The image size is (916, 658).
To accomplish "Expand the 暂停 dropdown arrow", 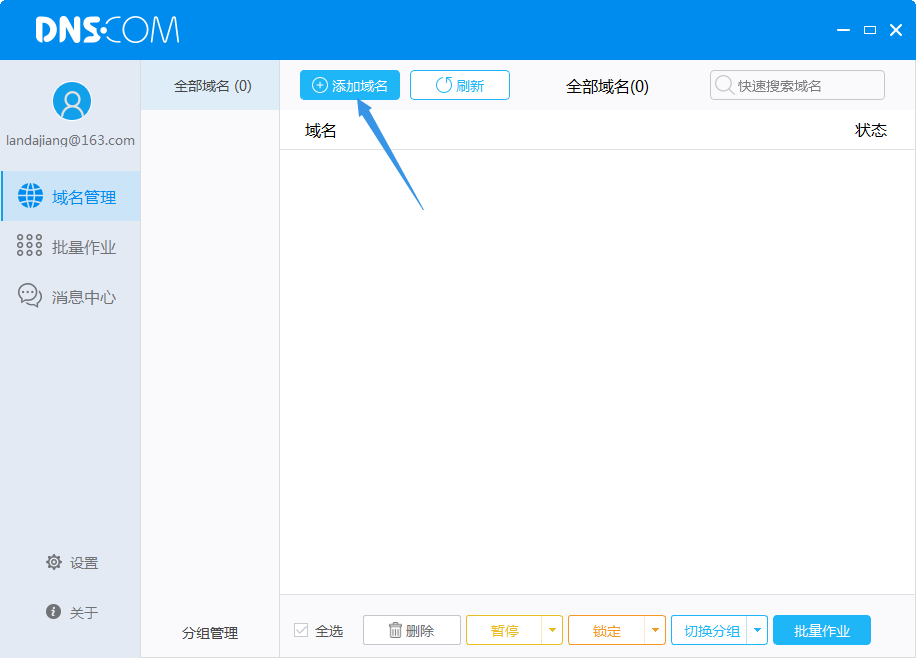I will pos(552,630).
